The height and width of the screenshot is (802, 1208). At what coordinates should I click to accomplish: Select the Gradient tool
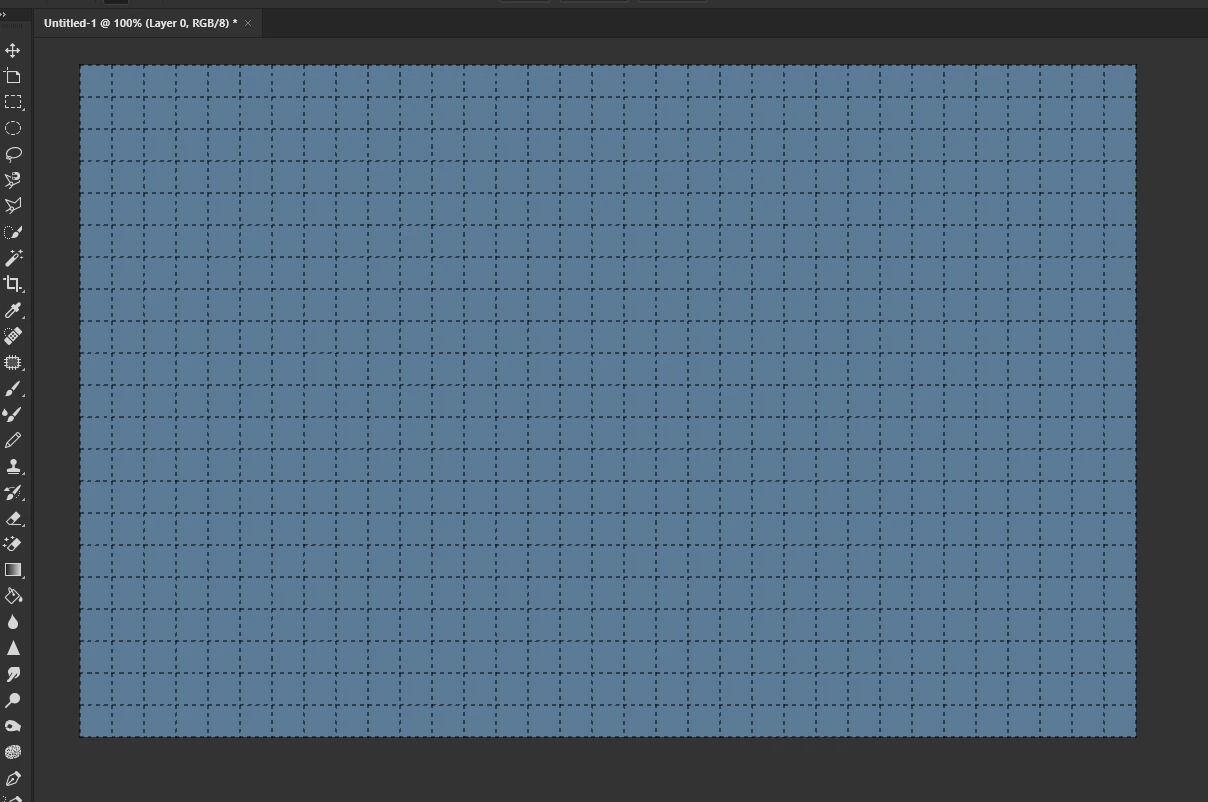(13, 570)
